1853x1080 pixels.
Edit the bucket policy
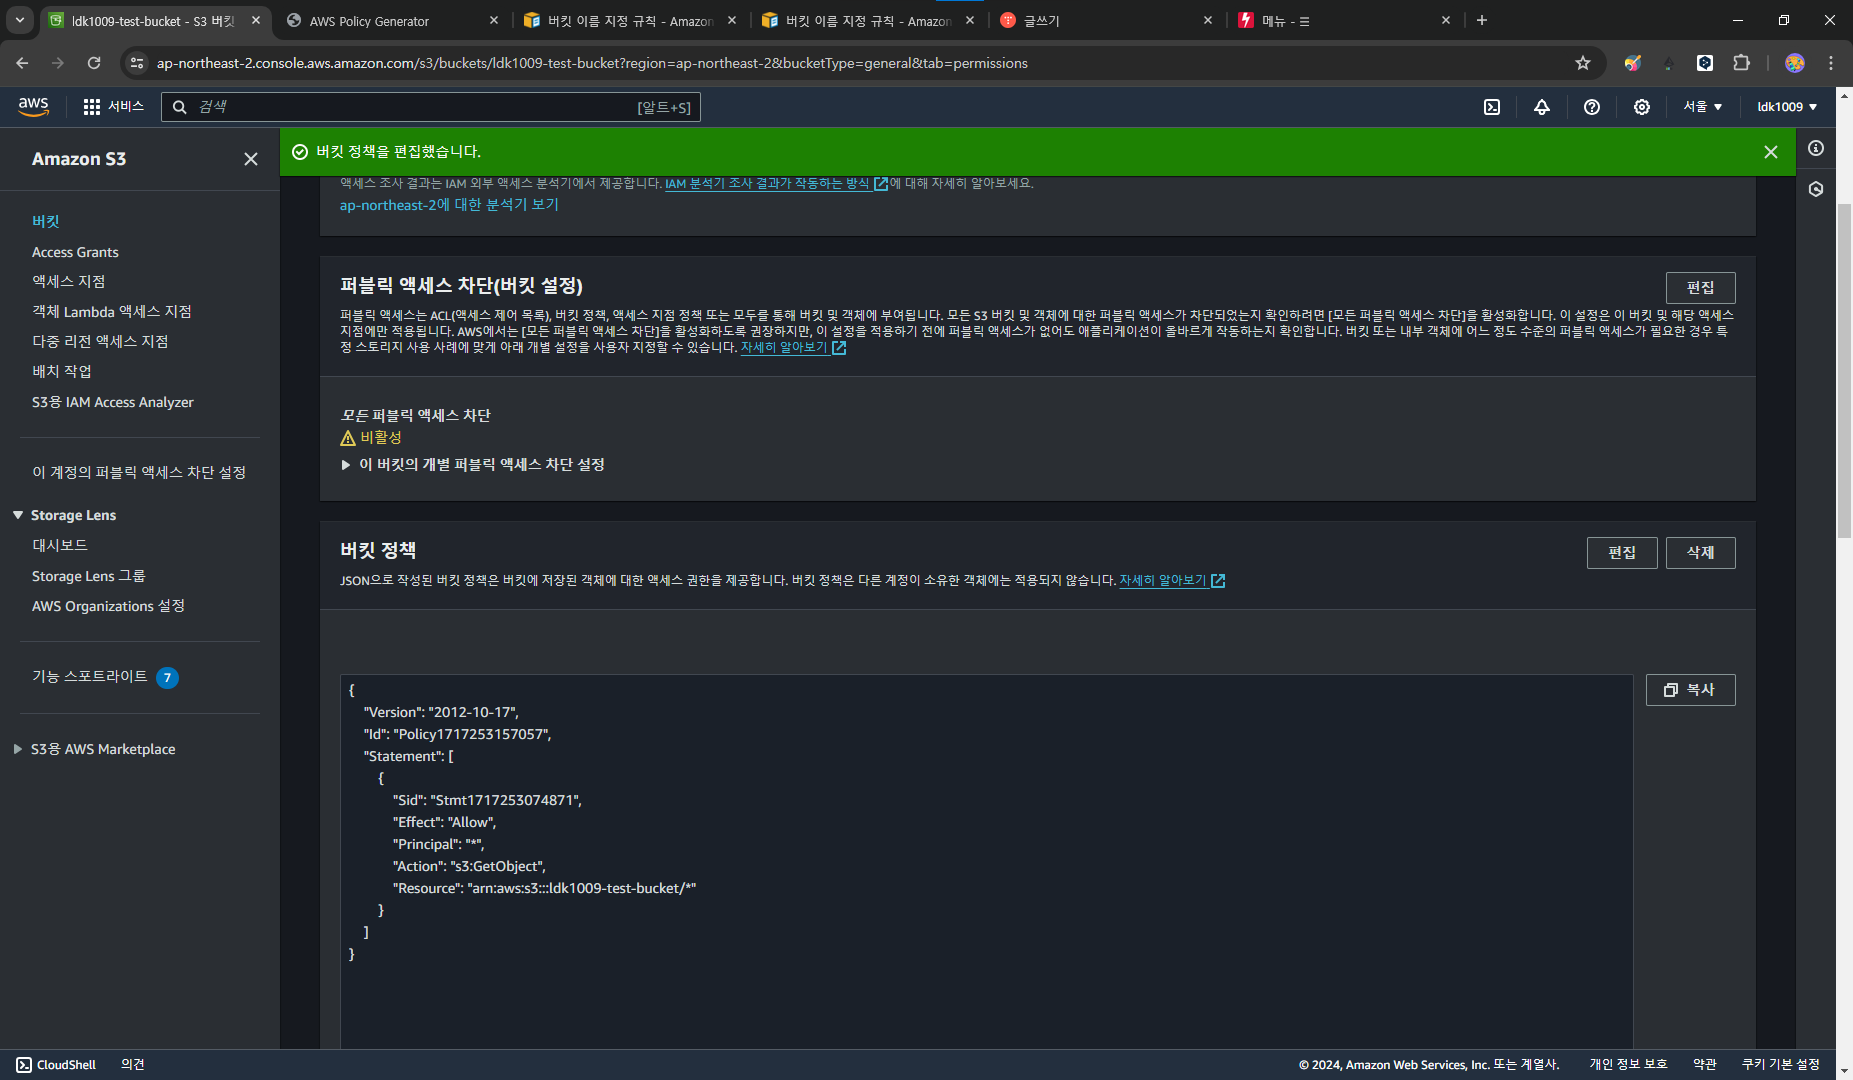1621,553
